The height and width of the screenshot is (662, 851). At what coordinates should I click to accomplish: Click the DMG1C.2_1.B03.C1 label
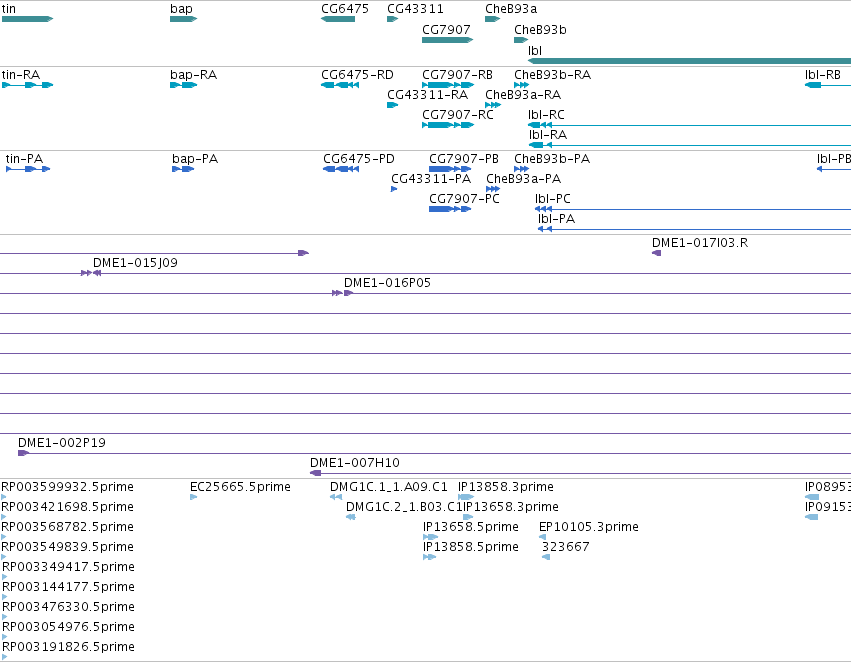tap(404, 507)
